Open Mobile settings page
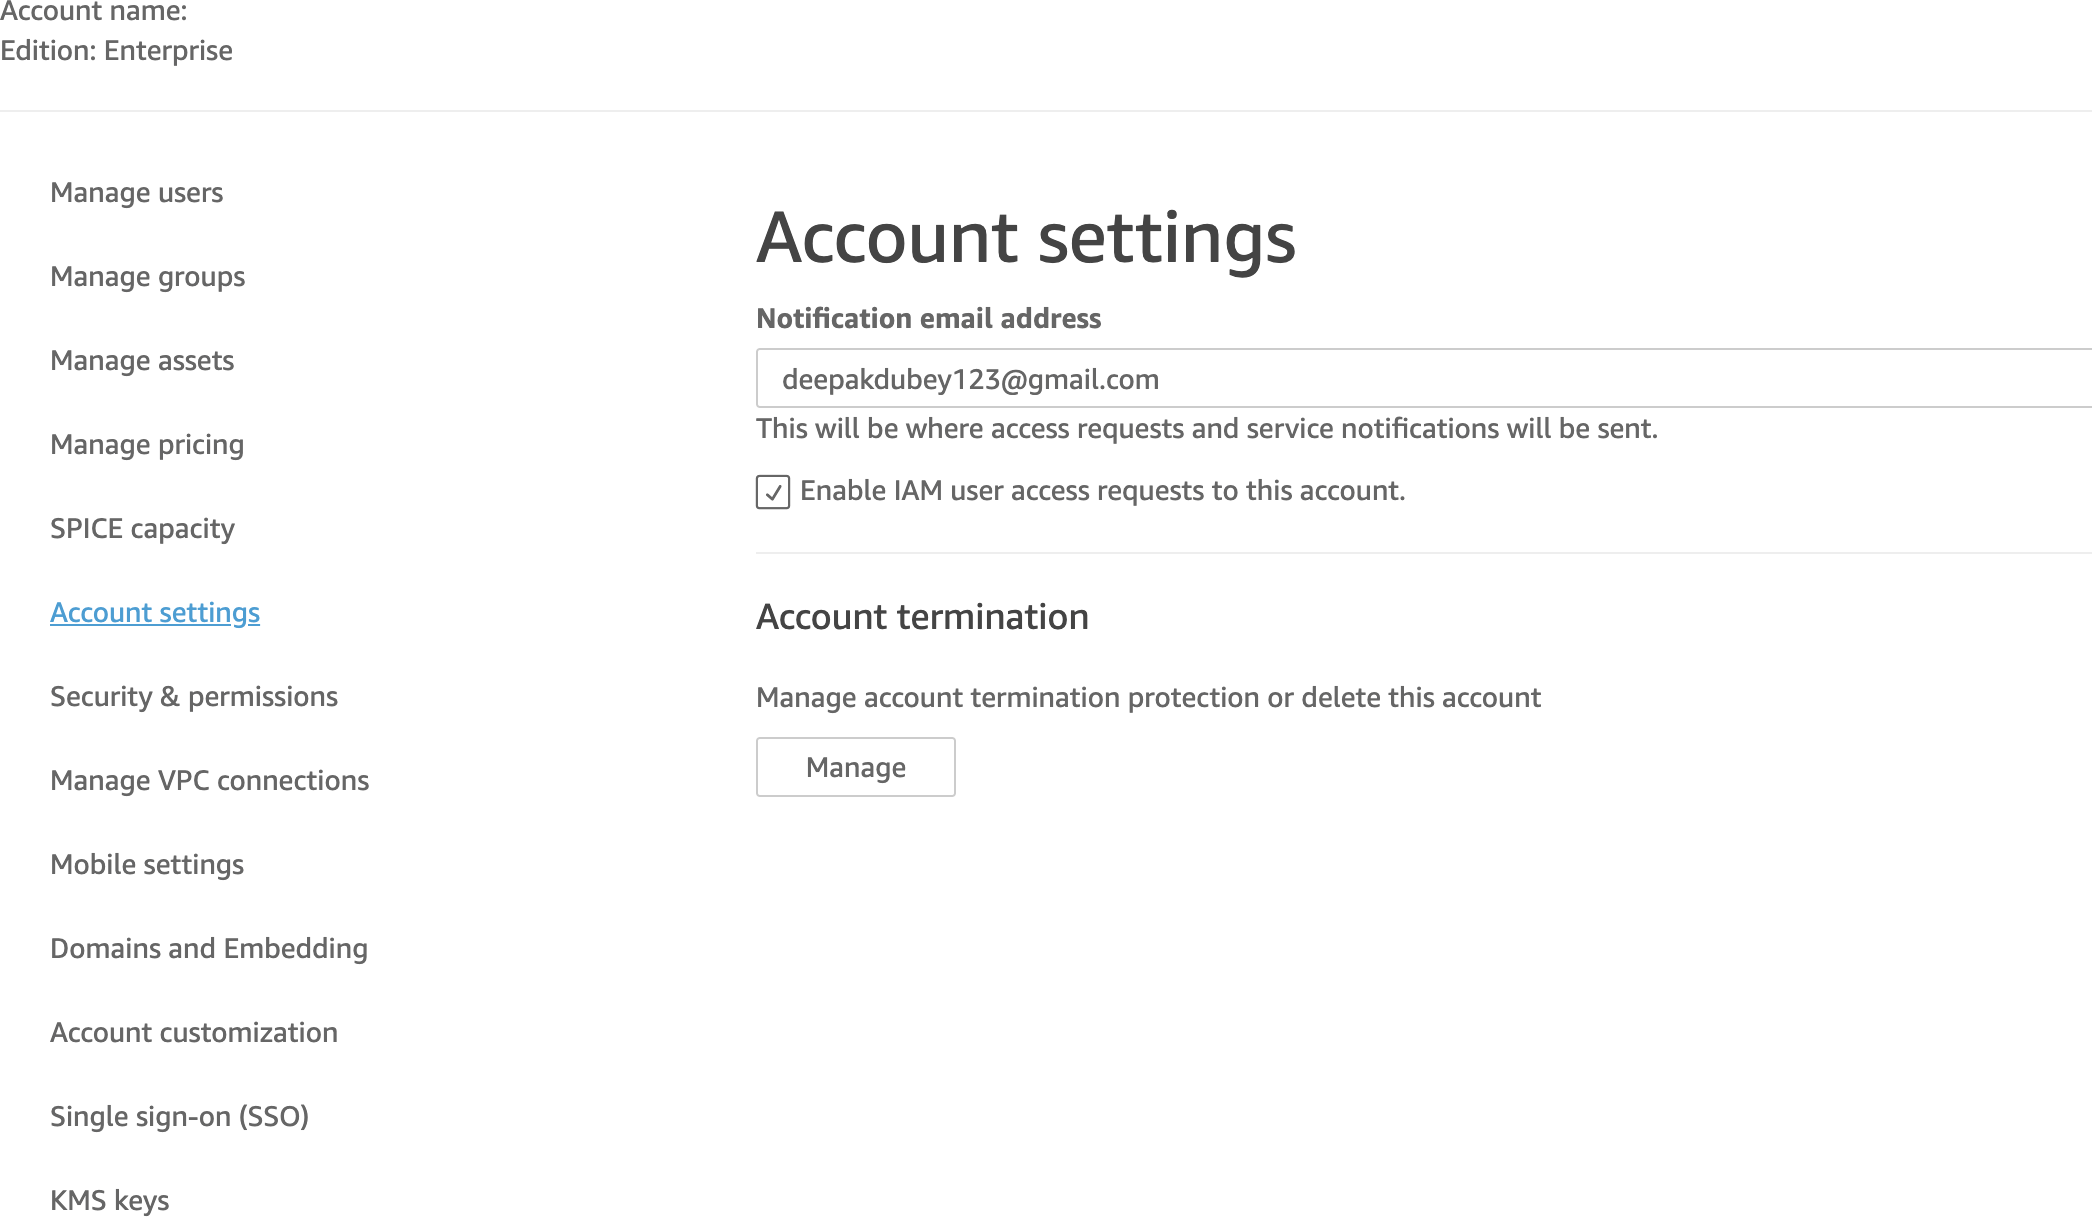The image size is (2092, 1217). (x=147, y=864)
